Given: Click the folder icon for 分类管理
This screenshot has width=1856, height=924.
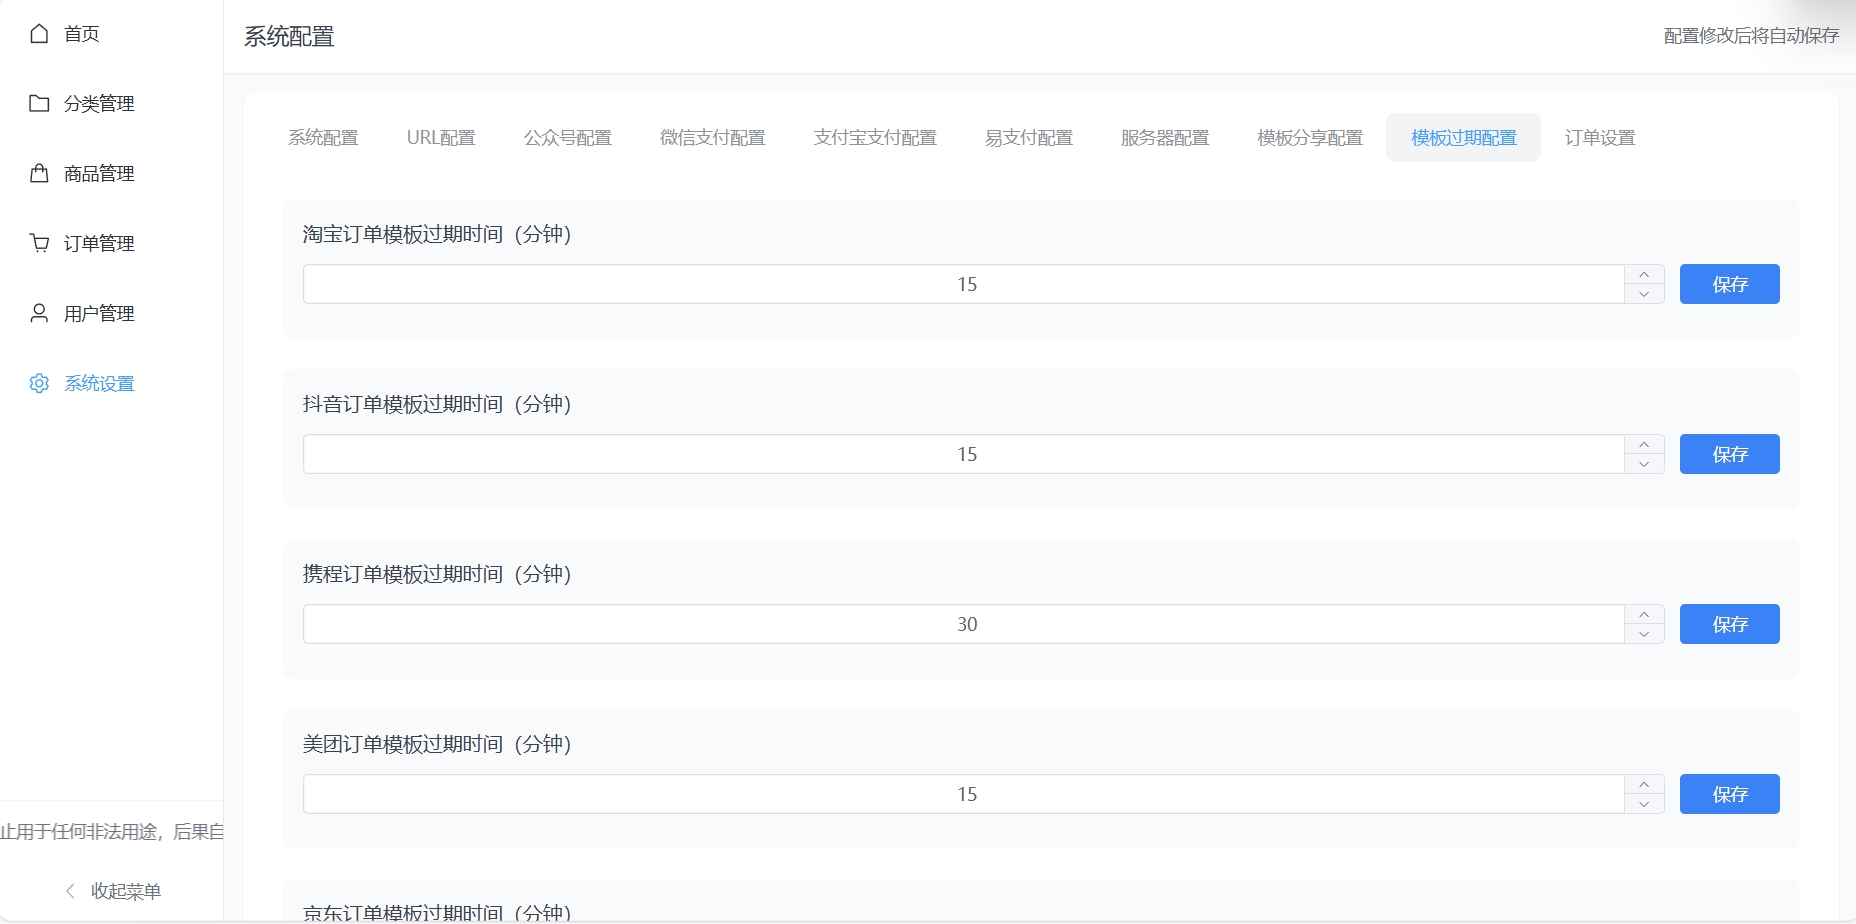Looking at the screenshot, I should pyautogui.click(x=39, y=104).
